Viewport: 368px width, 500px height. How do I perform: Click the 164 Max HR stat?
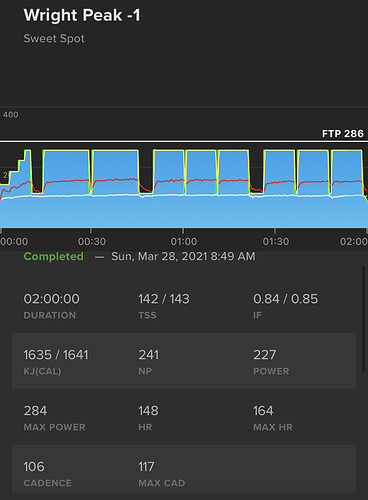pos(273,417)
